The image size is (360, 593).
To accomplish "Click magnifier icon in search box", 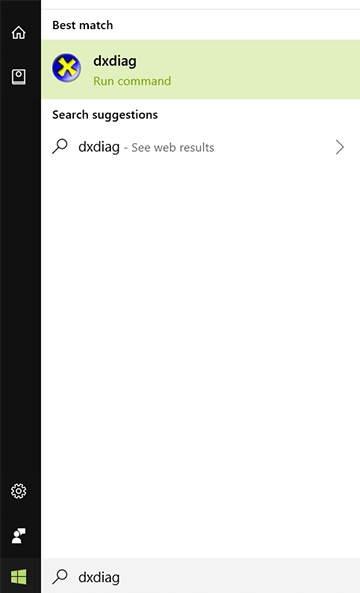I will coord(60,577).
